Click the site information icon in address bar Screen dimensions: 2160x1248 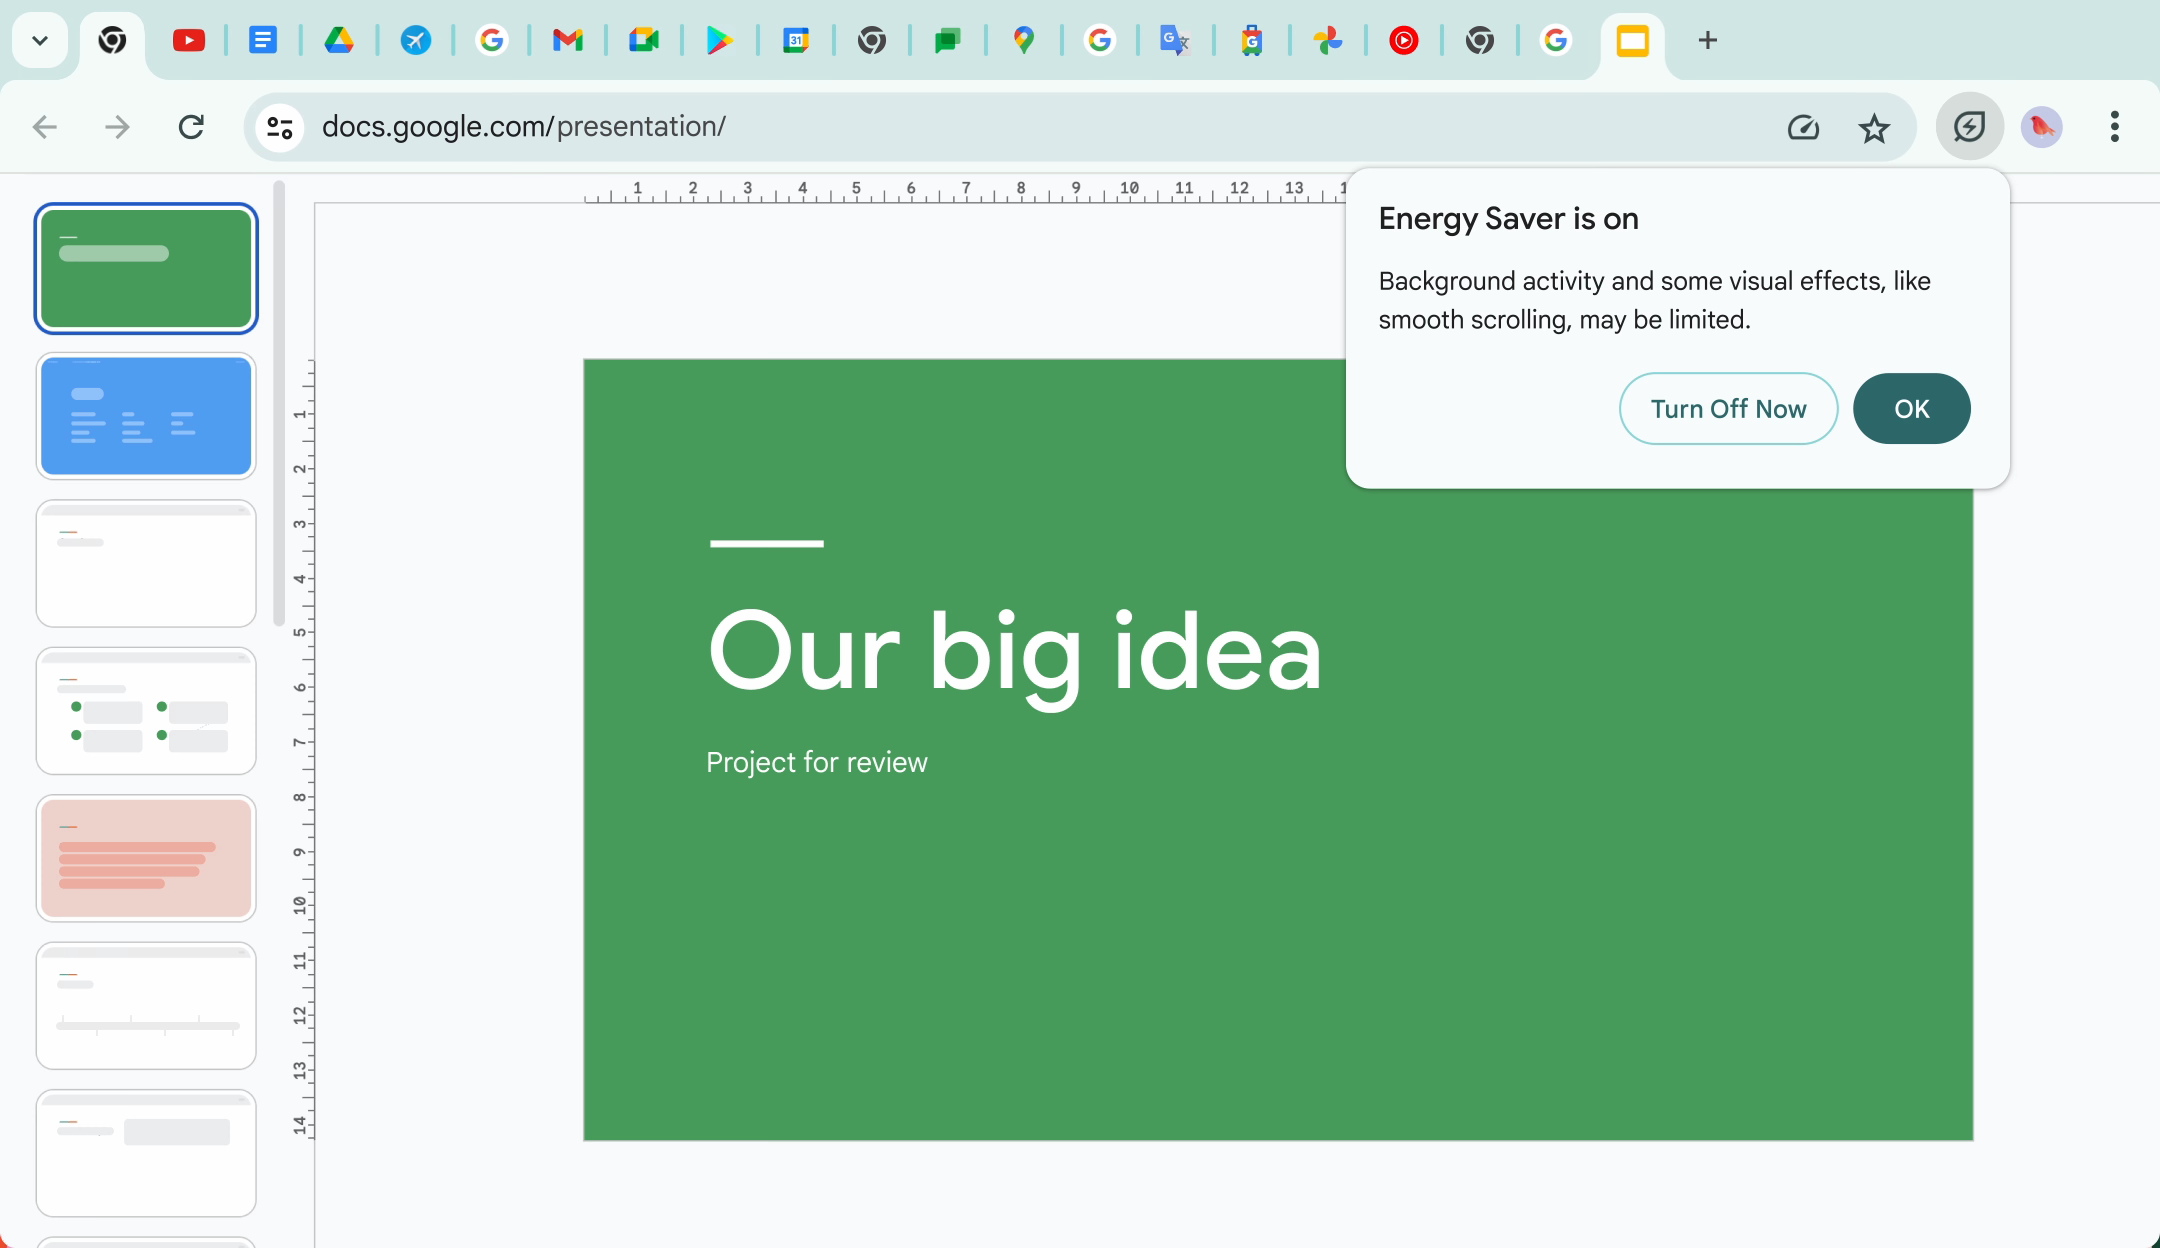pos(278,126)
